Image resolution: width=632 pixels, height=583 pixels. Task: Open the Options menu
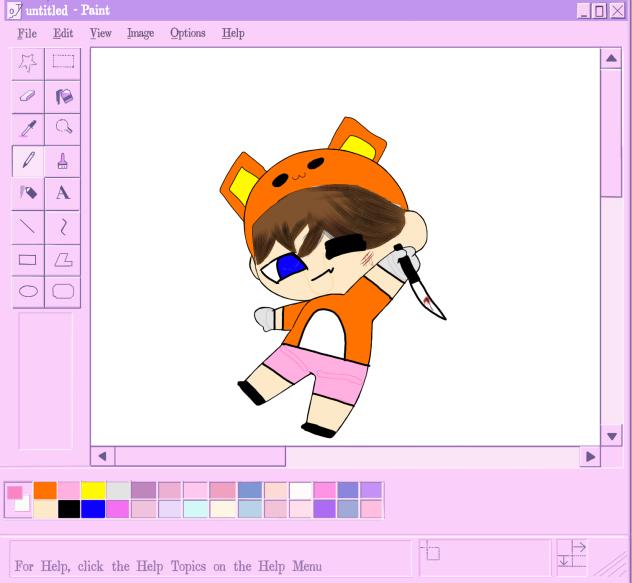pyautogui.click(x=188, y=33)
